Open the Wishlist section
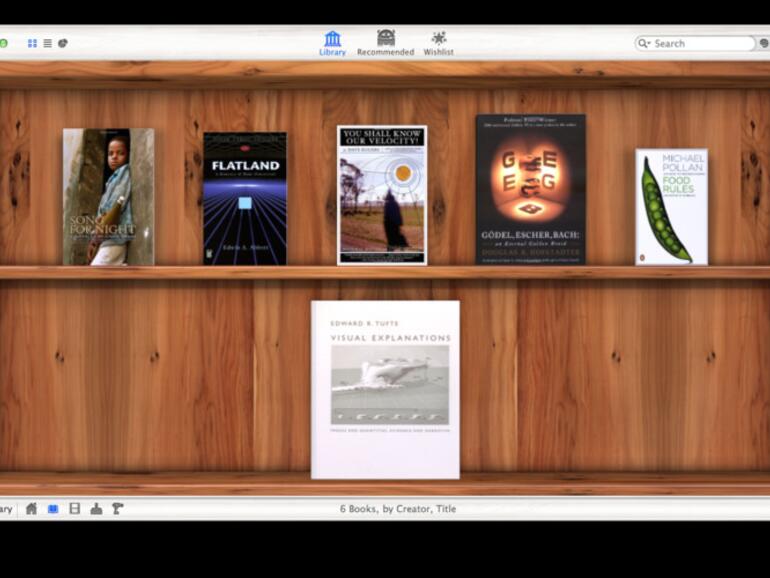The image size is (770, 578). (439, 43)
